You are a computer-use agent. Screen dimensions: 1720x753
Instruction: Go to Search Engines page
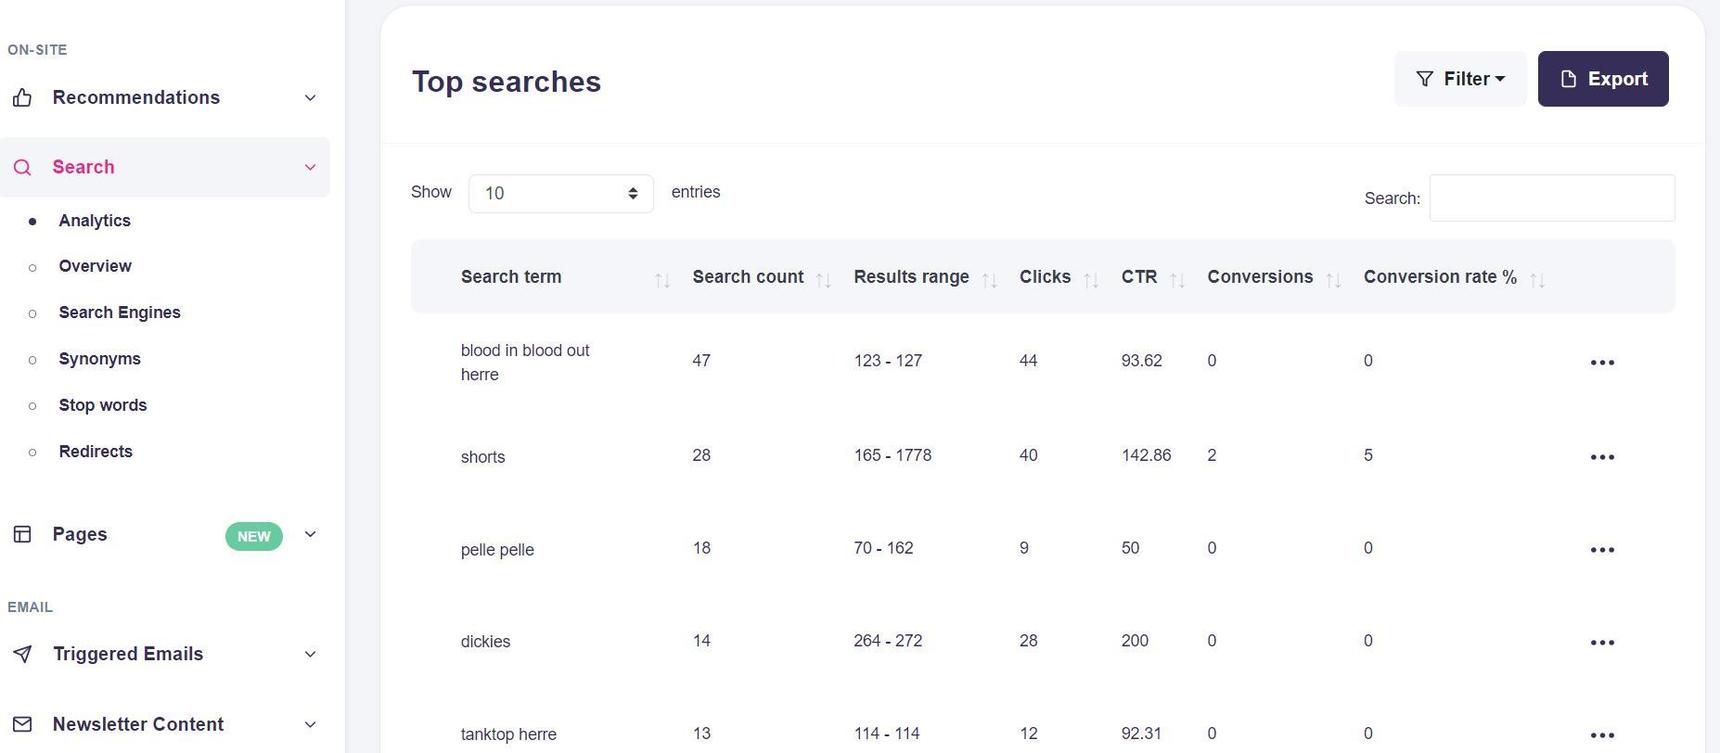coord(120,313)
